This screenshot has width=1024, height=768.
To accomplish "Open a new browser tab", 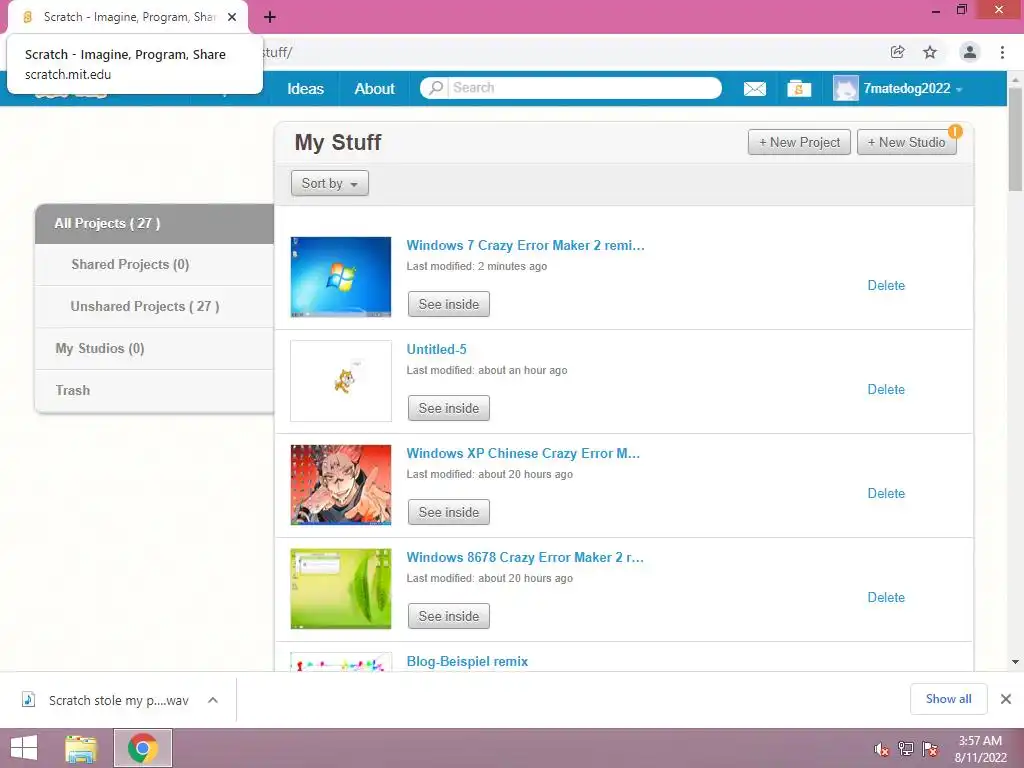I will coord(270,17).
